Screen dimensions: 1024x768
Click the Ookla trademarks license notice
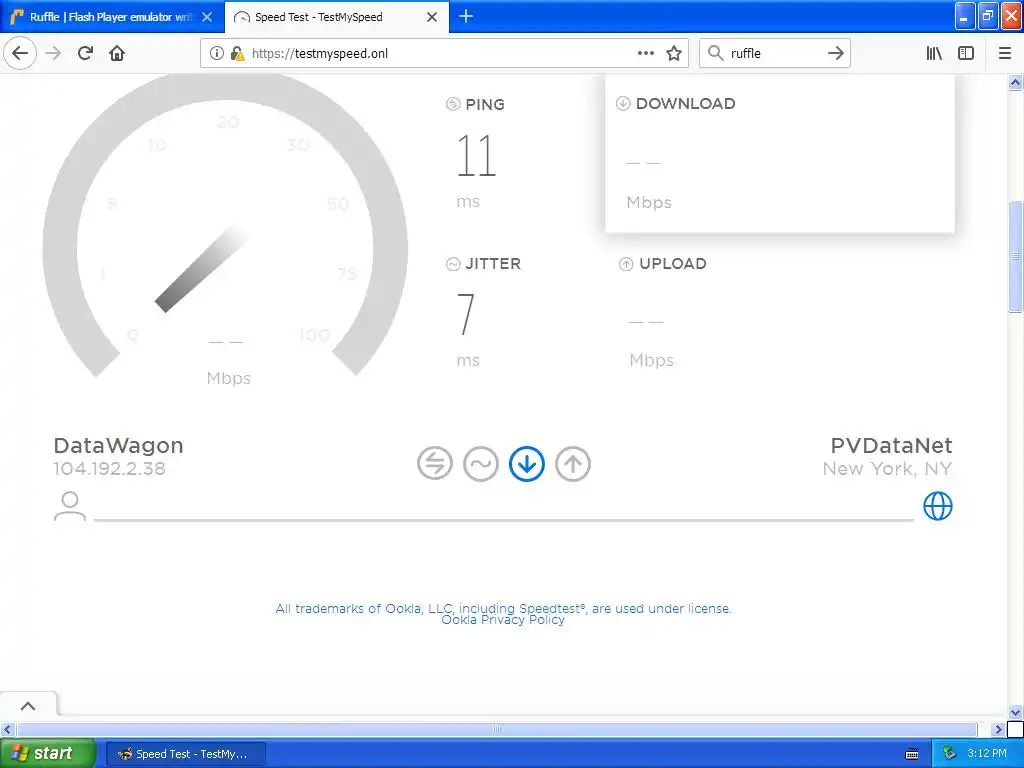(x=503, y=608)
